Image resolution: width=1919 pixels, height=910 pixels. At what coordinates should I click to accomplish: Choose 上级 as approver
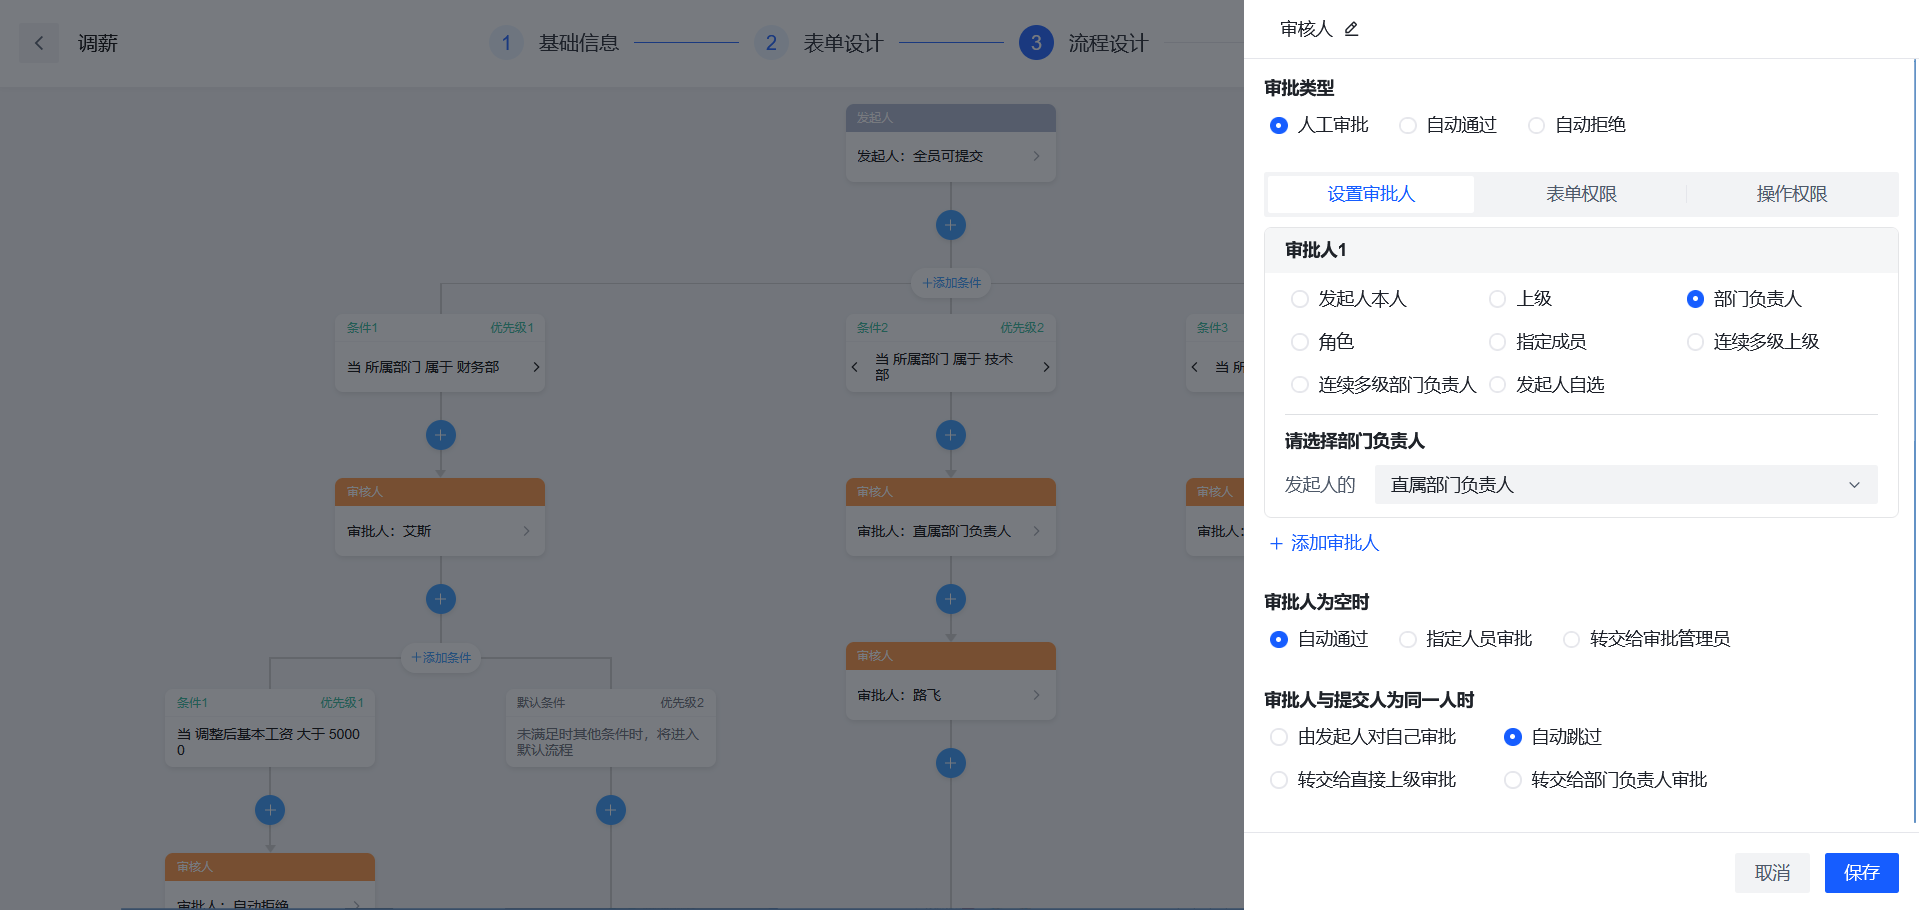(1520, 299)
